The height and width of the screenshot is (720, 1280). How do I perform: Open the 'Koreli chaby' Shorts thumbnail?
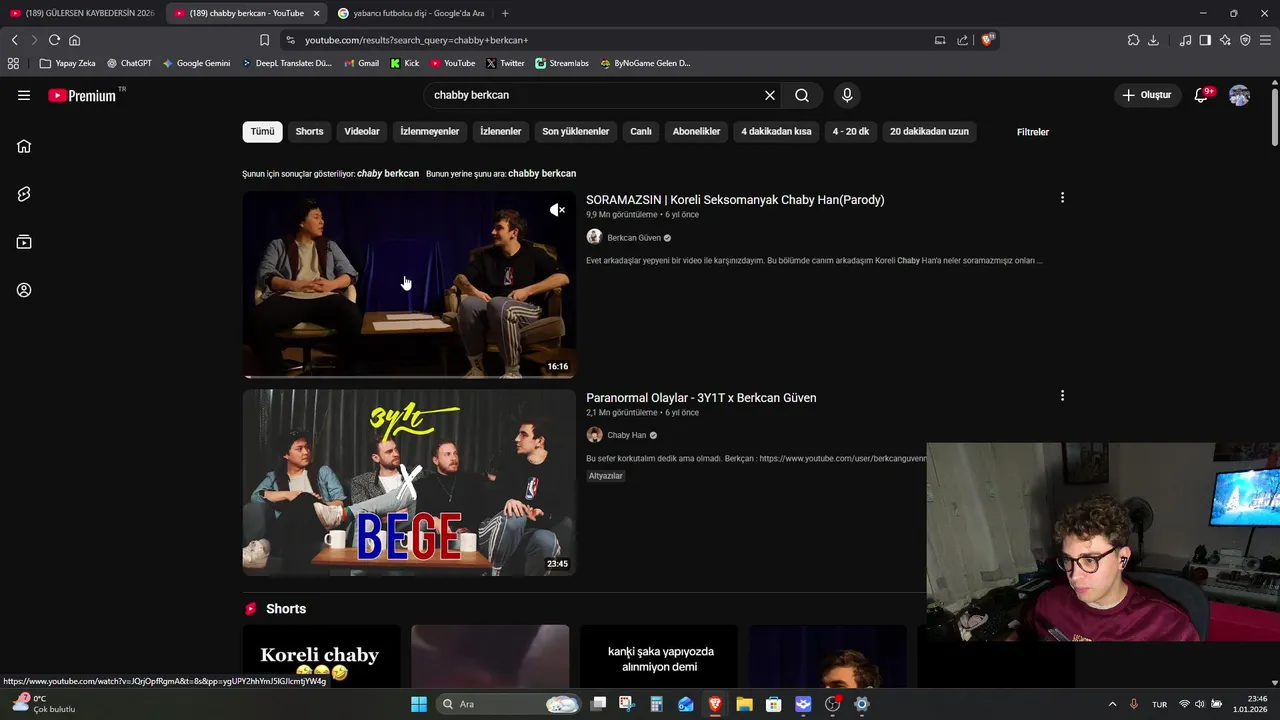point(321,655)
